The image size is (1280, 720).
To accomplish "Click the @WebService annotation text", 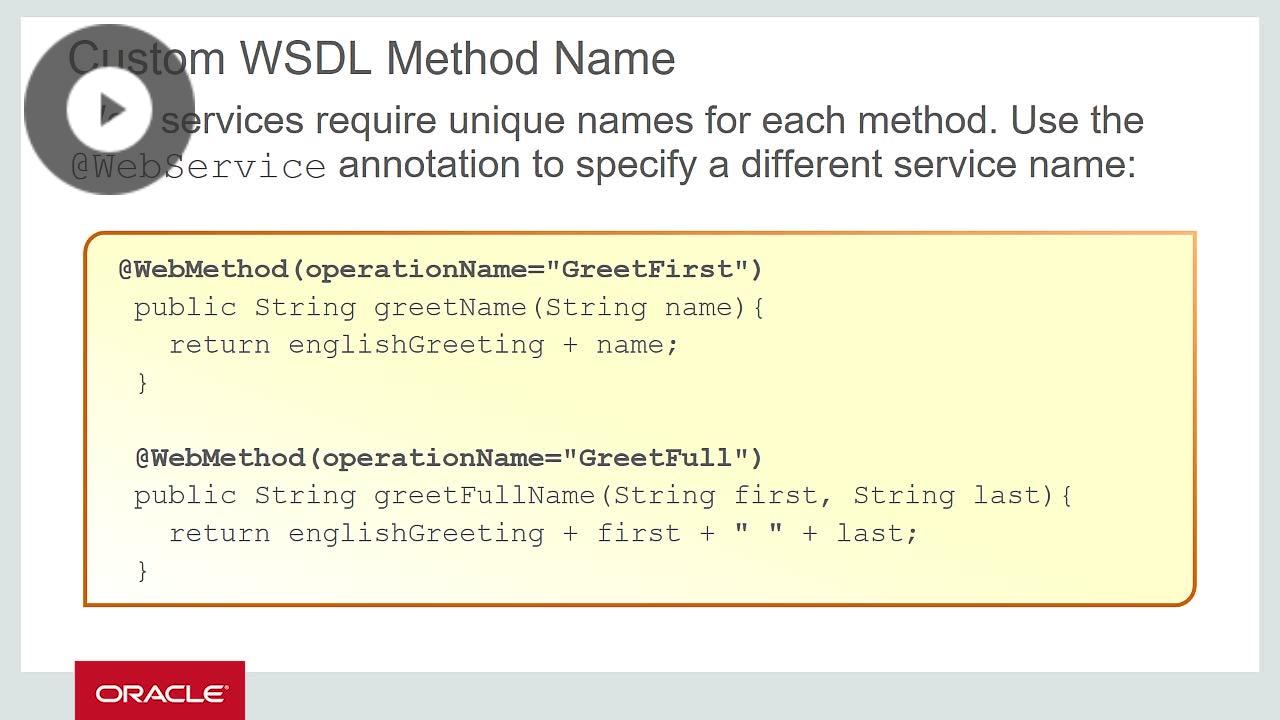I will [197, 164].
